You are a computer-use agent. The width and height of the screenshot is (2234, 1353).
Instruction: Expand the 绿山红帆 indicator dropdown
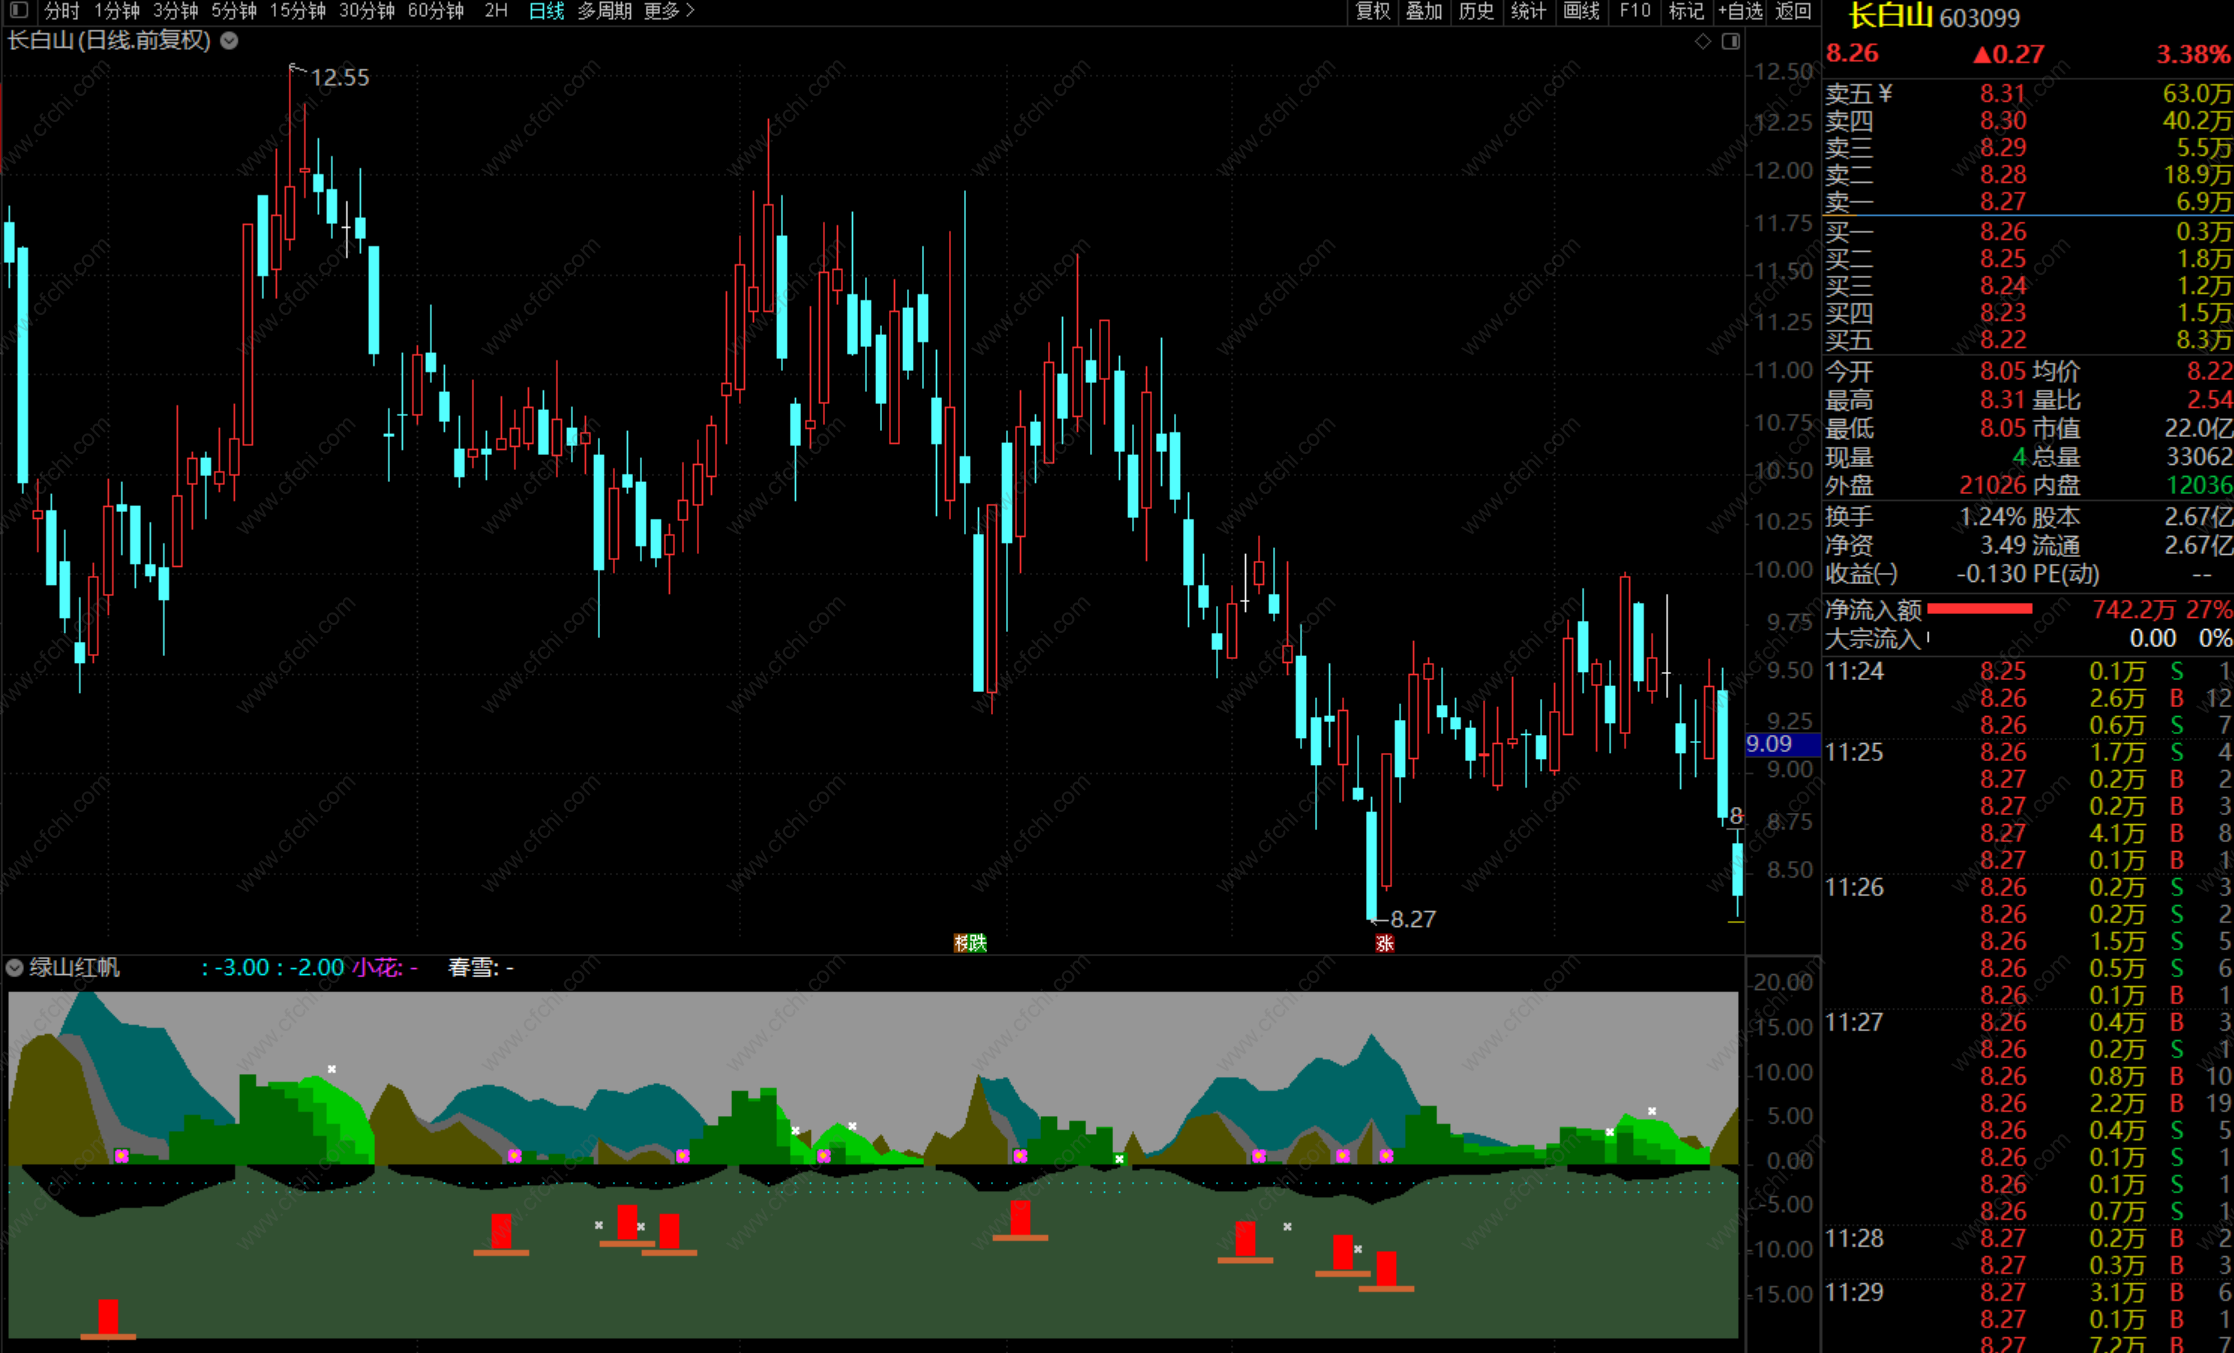[15, 968]
